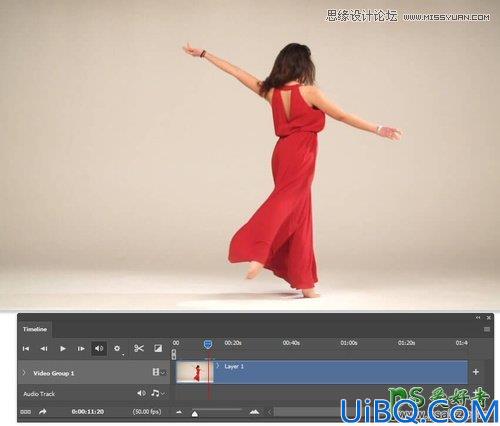
Task: Close the Timeline panel
Action: [489, 318]
